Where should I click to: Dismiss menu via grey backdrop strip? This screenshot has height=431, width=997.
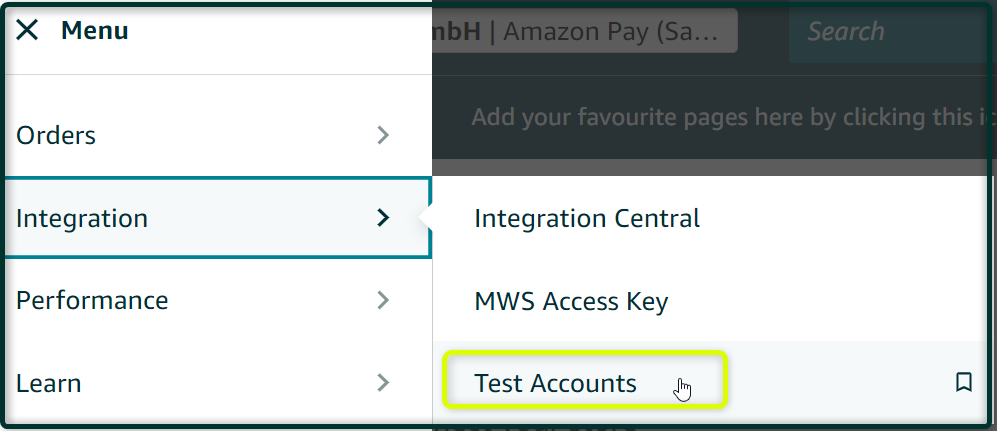click(710, 168)
